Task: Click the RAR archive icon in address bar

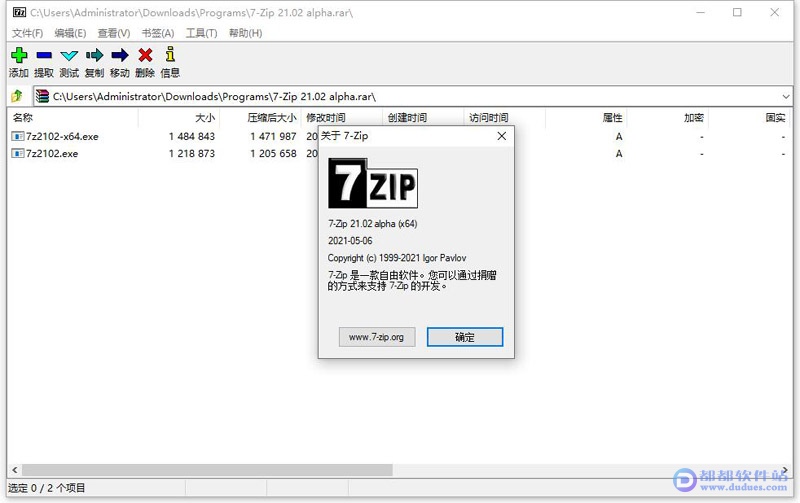Action: click(x=42, y=96)
